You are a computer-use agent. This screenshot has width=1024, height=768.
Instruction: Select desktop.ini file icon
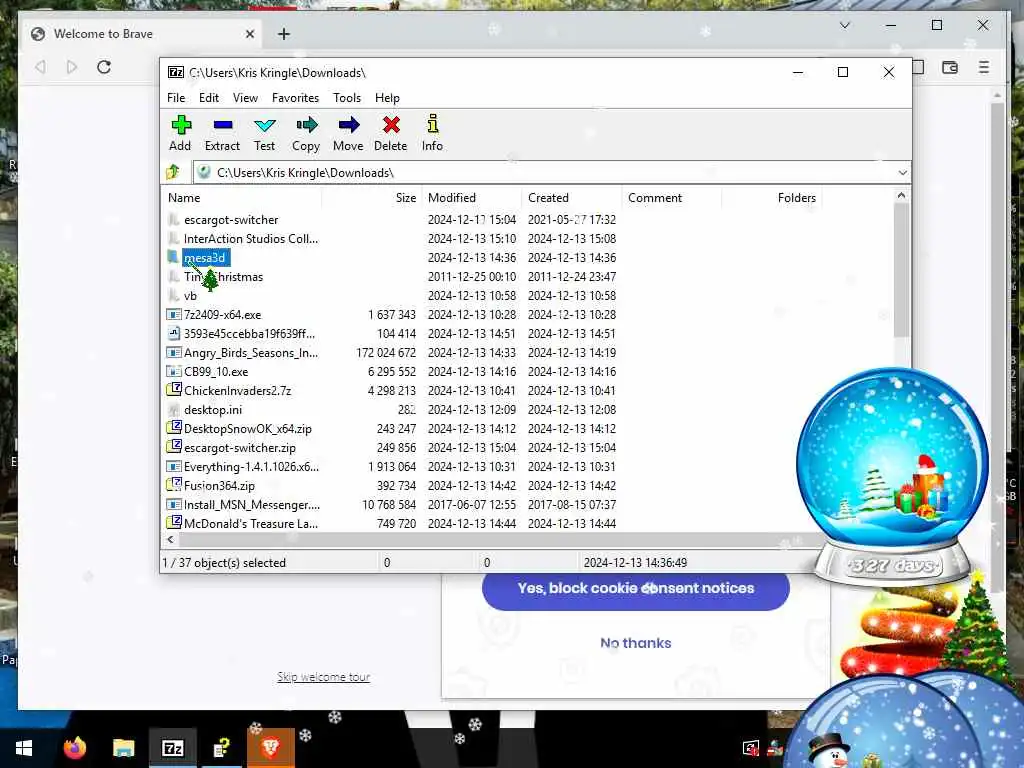coord(173,410)
